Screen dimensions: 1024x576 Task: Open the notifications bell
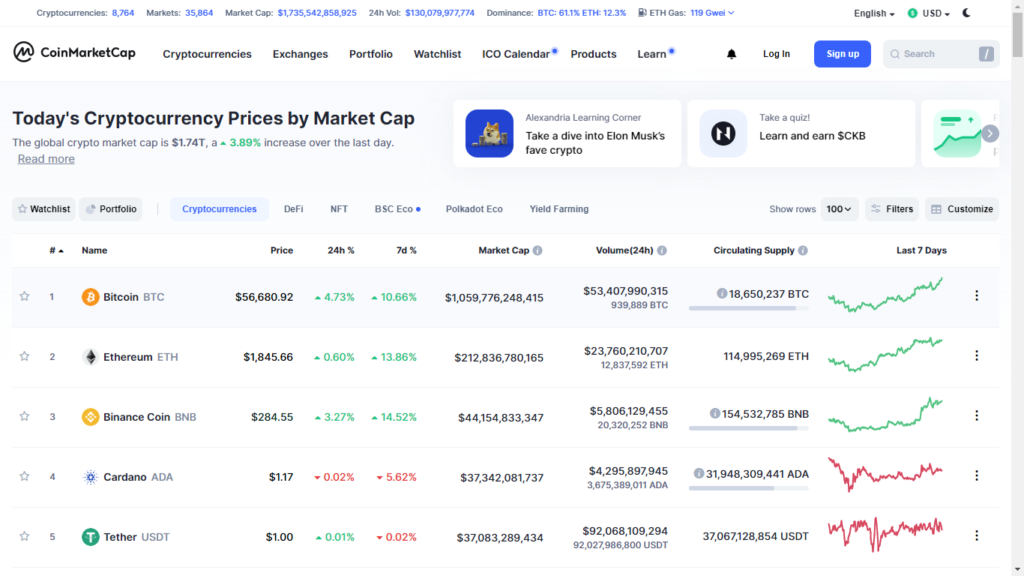(731, 54)
